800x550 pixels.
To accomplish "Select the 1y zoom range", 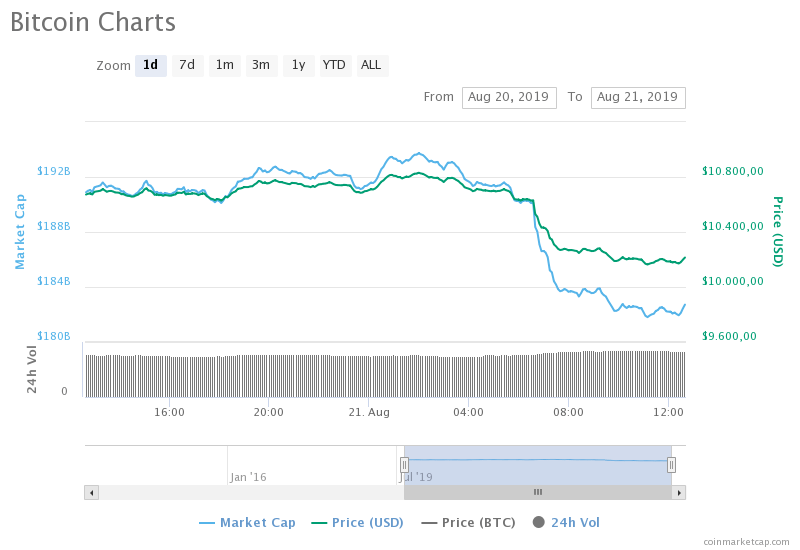I will pyautogui.click(x=298, y=65).
